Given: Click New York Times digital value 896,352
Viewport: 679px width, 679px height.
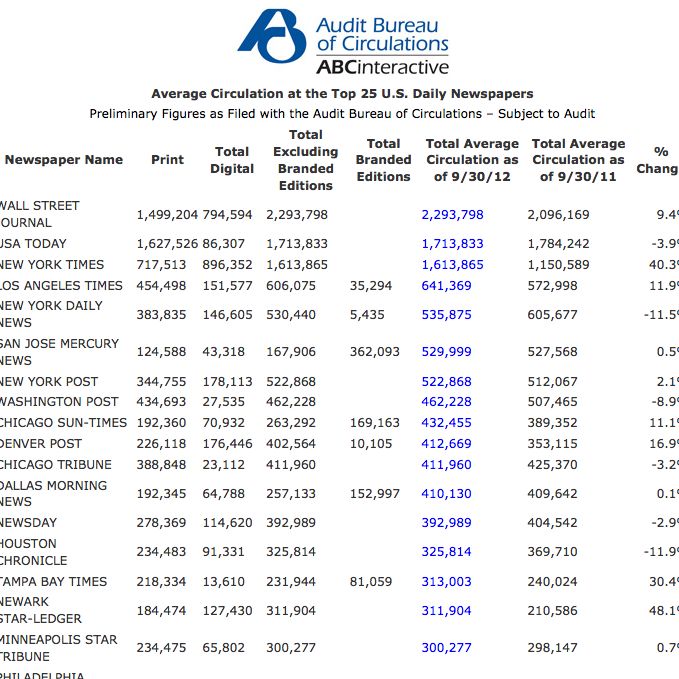Looking at the screenshot, I should 227,264.
